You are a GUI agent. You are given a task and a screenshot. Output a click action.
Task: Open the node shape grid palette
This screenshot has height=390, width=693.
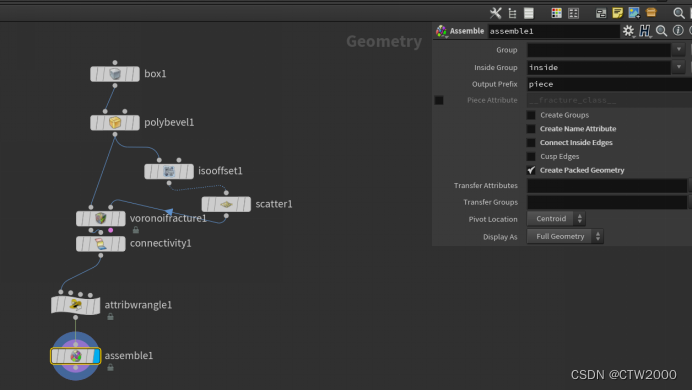tap(574, 13)
